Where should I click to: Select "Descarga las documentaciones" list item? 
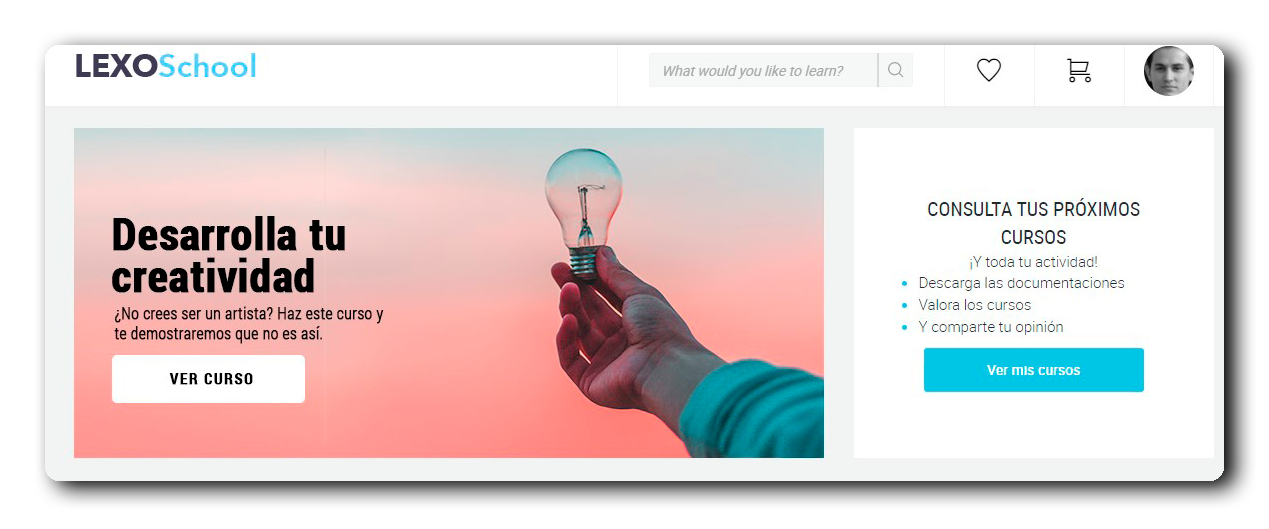pos(1021,283)
